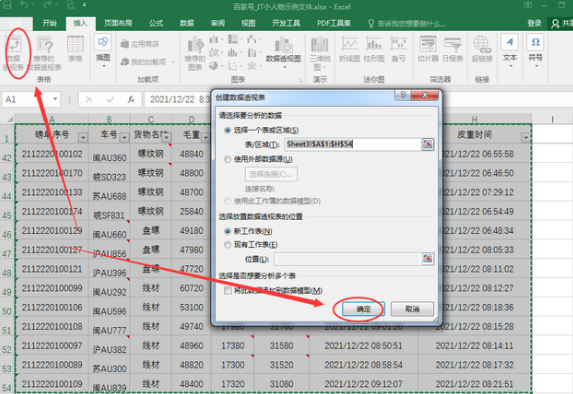This screenshot has height=394, width=573.
Task: Click Cancel button in PivotTable dialog
Action: (x=412, y=309)
